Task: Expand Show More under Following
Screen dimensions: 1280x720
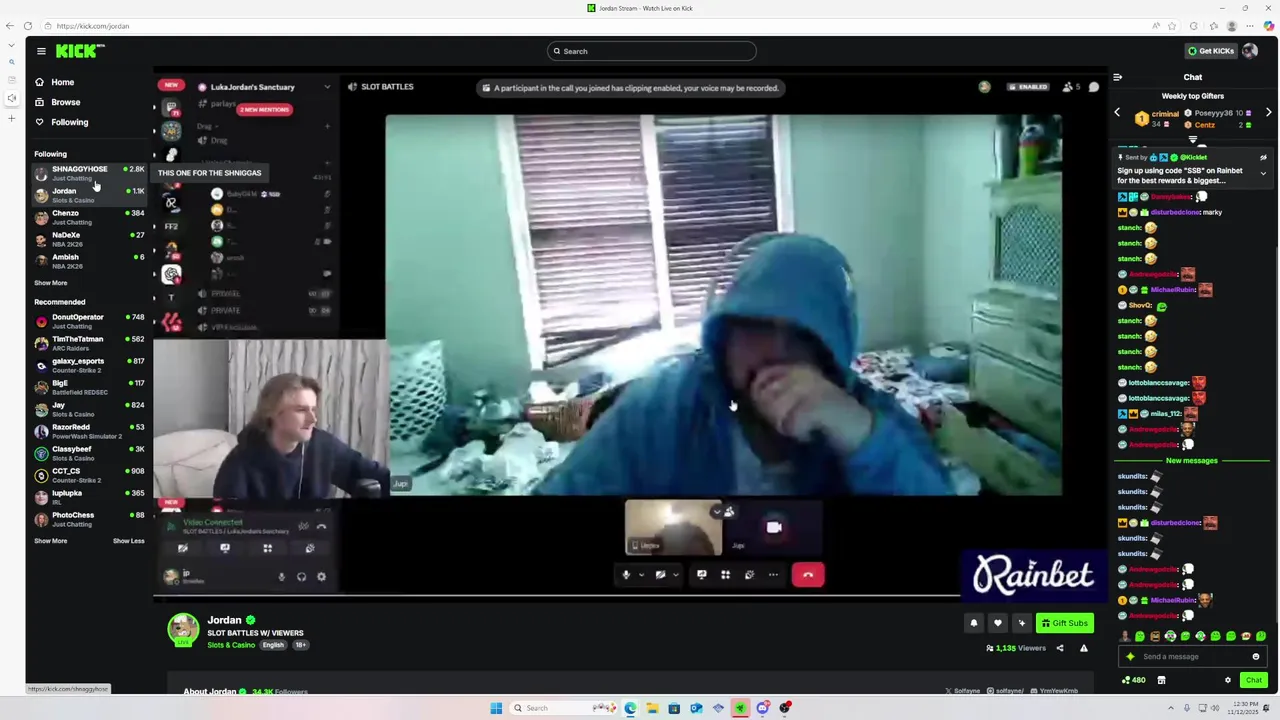Action: pyautogui.click(x=51, y=283)
